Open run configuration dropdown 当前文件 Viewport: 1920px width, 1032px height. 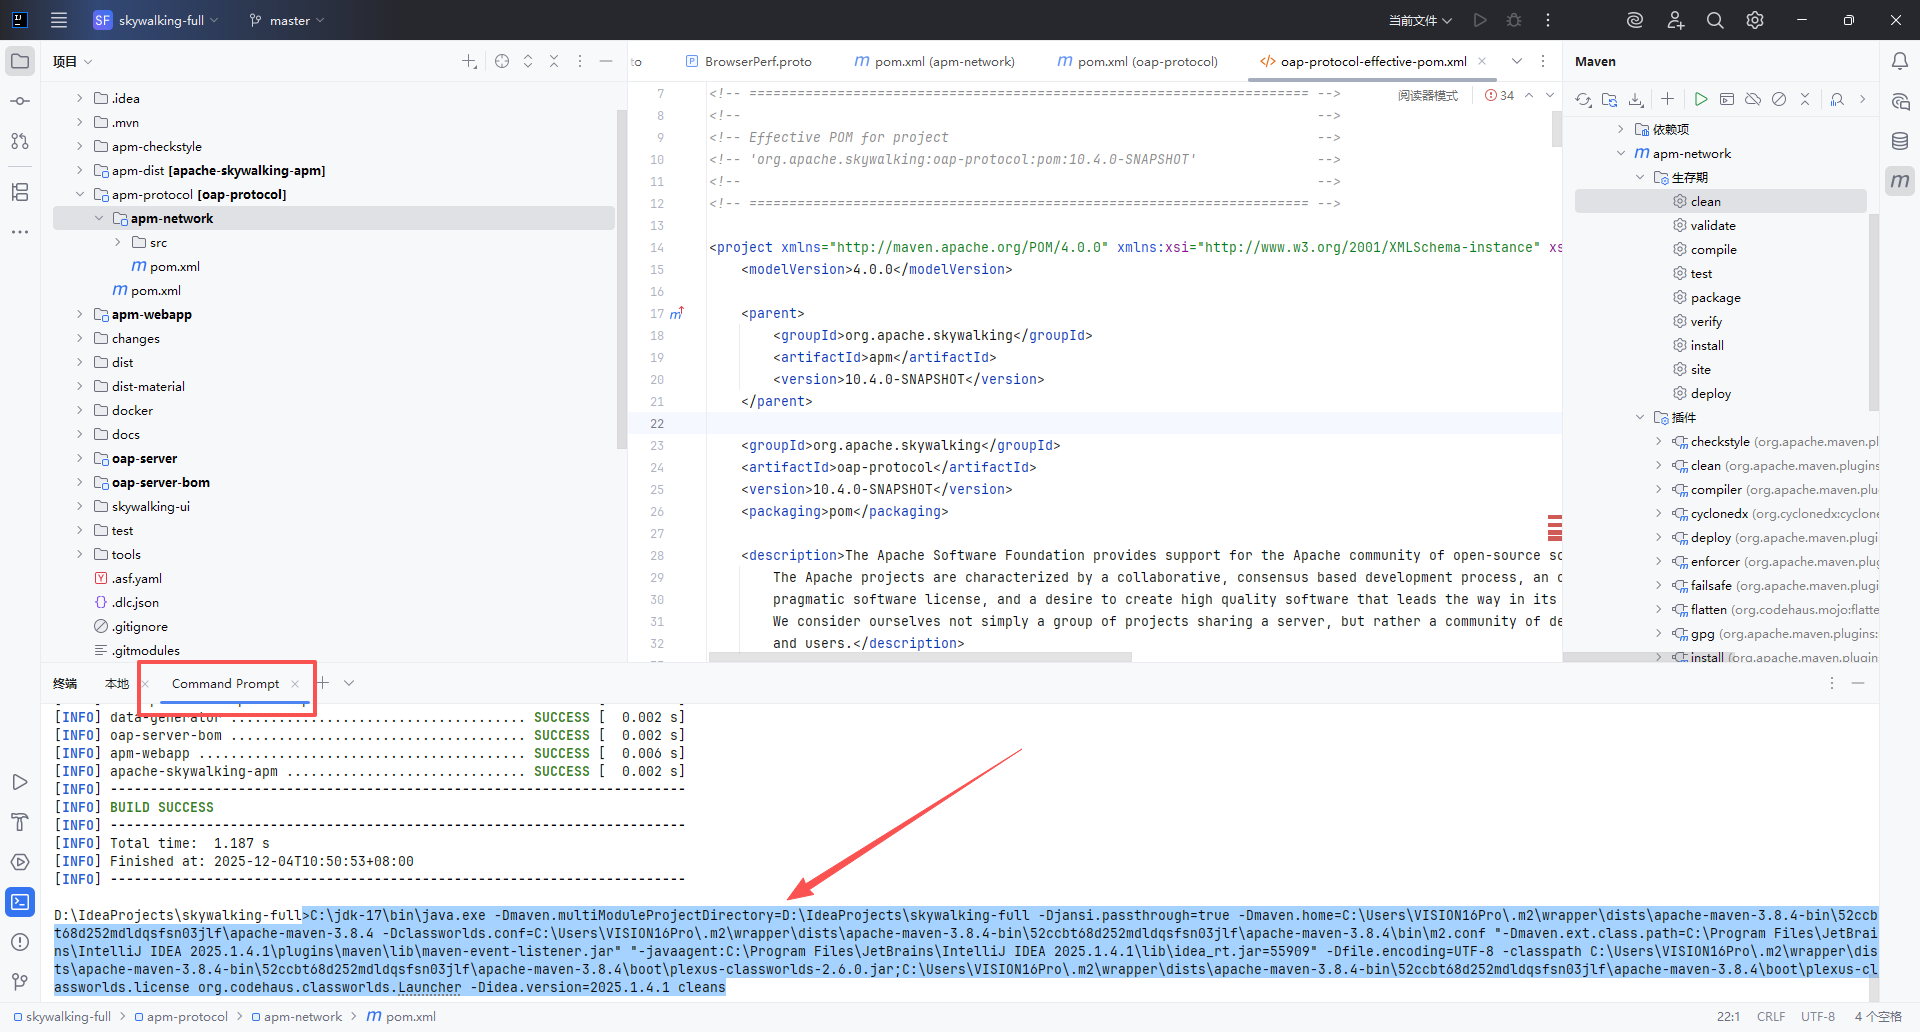point(1419,20)
